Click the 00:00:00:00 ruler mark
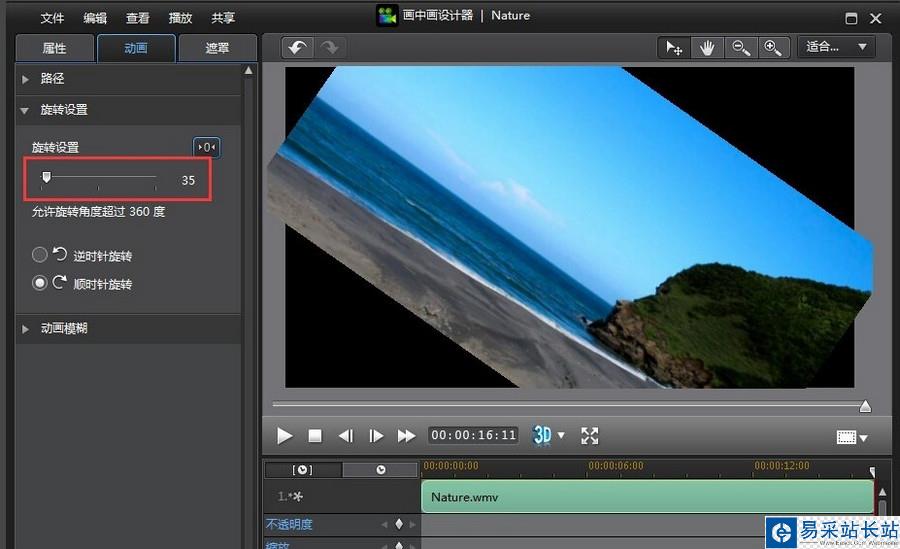The image size is (900, 549). (x=451, y=466)
